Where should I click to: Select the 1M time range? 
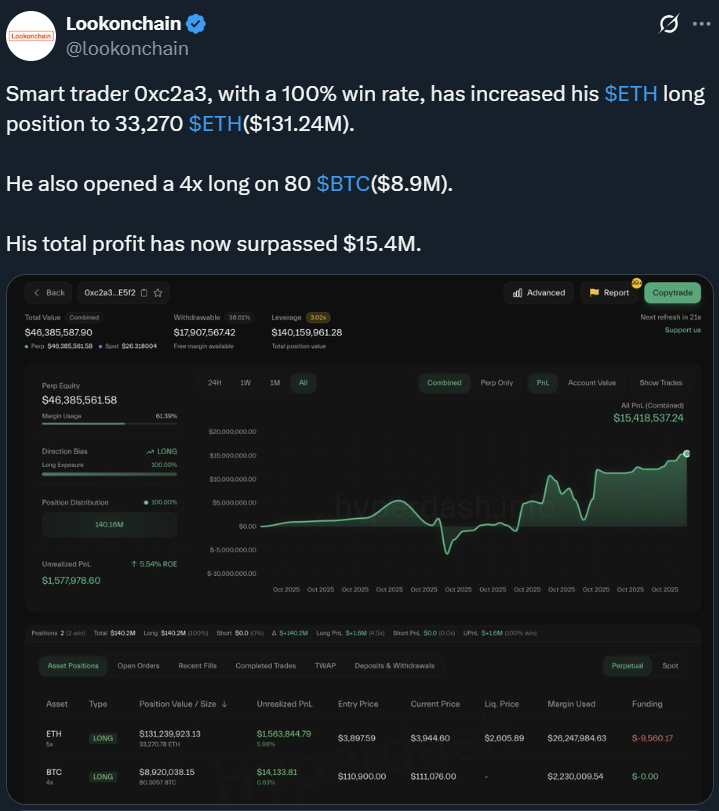click(274, 382)
